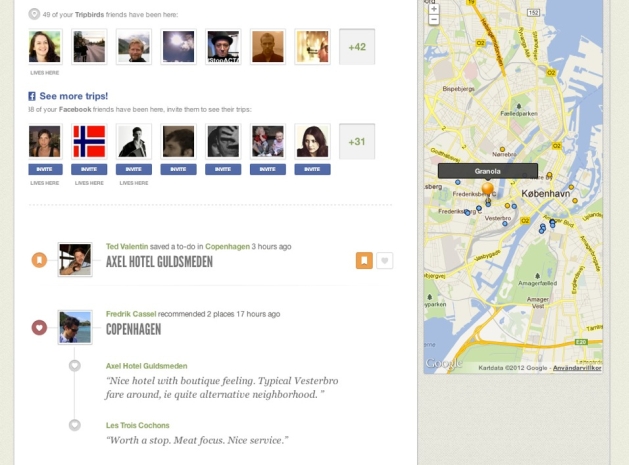The image size is (629, 465).
Task: Click the red heart recommendation timeline icon
Action: (39, 327)
